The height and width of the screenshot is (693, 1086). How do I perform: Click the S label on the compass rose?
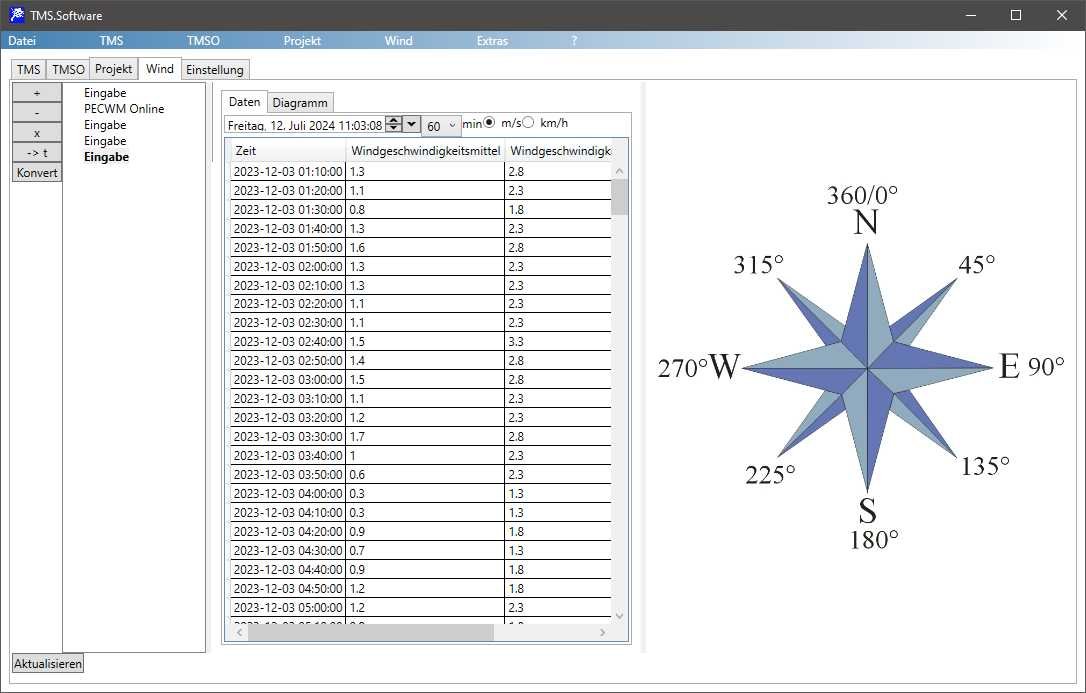(x=867, y=510)
